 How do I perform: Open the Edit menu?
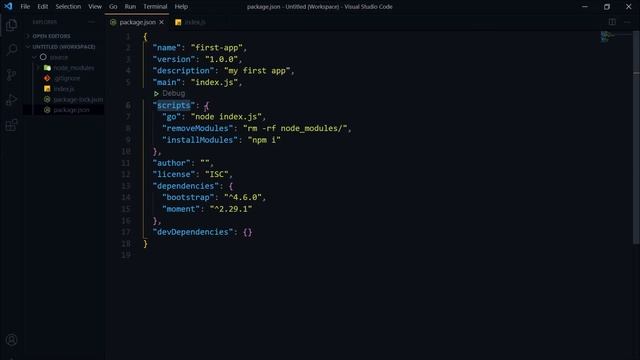(x=42, y=7)
